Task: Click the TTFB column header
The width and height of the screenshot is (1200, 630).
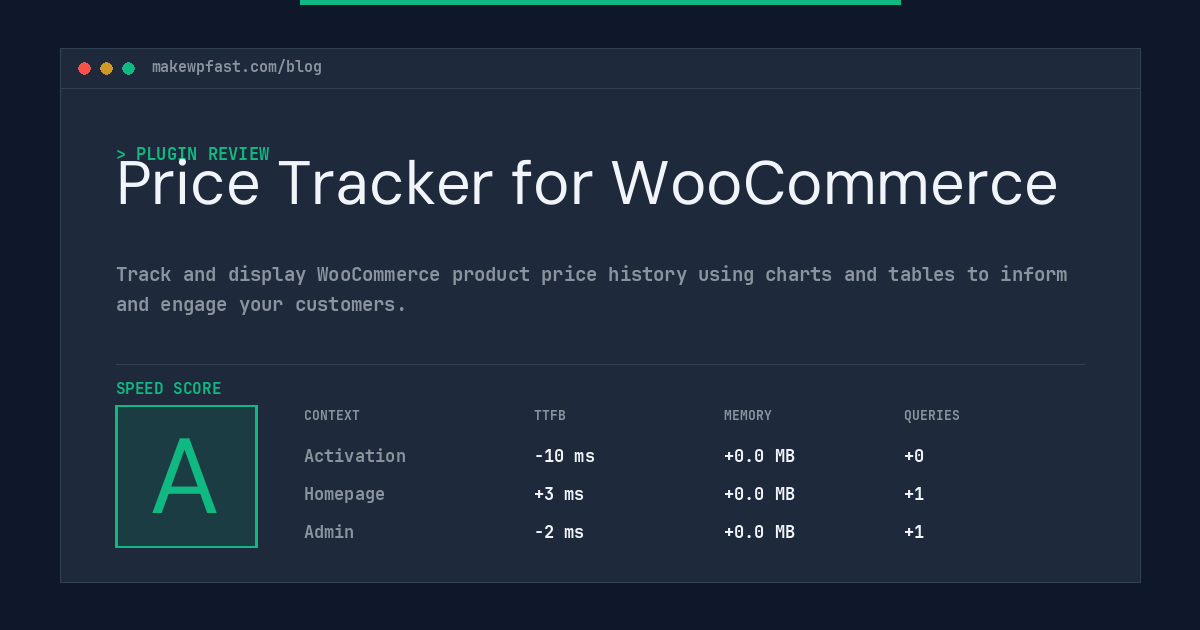Action: click(x=550, y=416)
